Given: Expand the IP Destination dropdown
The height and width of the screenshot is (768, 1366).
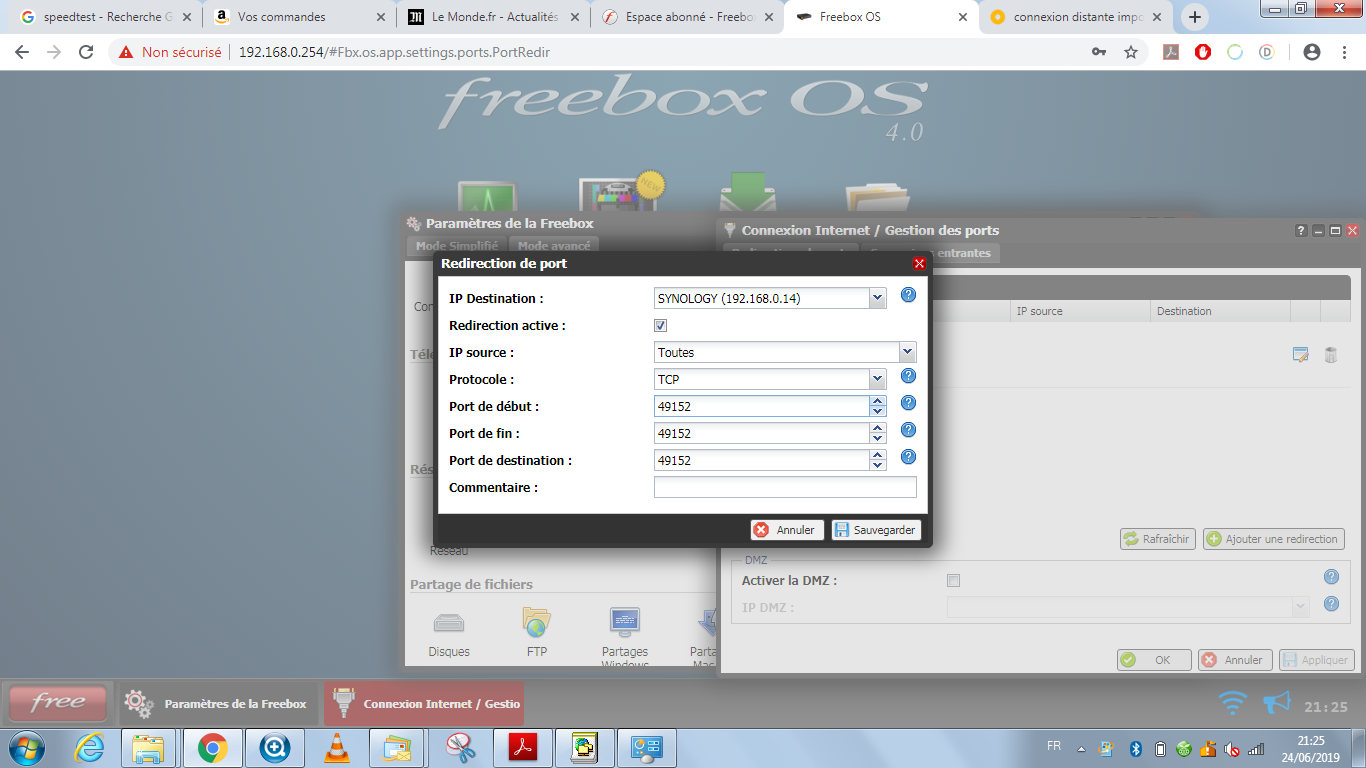Looking at the screenshot, I should [x=877, y=298].
